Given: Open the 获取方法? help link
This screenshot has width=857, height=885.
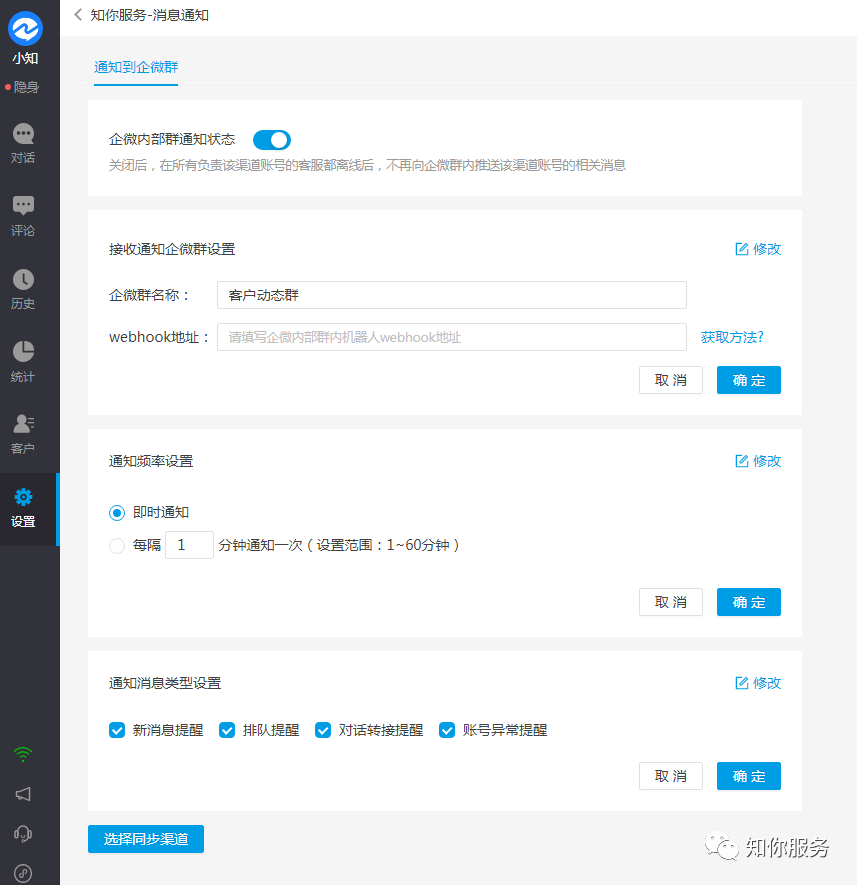Looking at the screenshot, I should point(732,337).
